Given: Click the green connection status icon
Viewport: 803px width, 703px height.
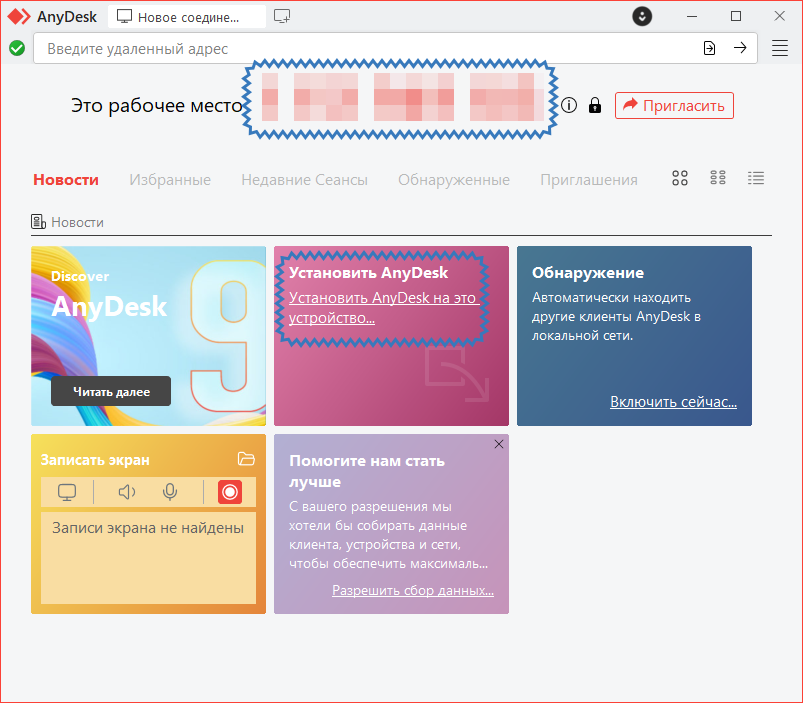Looking at the screenshot, I should pos(17,48).
